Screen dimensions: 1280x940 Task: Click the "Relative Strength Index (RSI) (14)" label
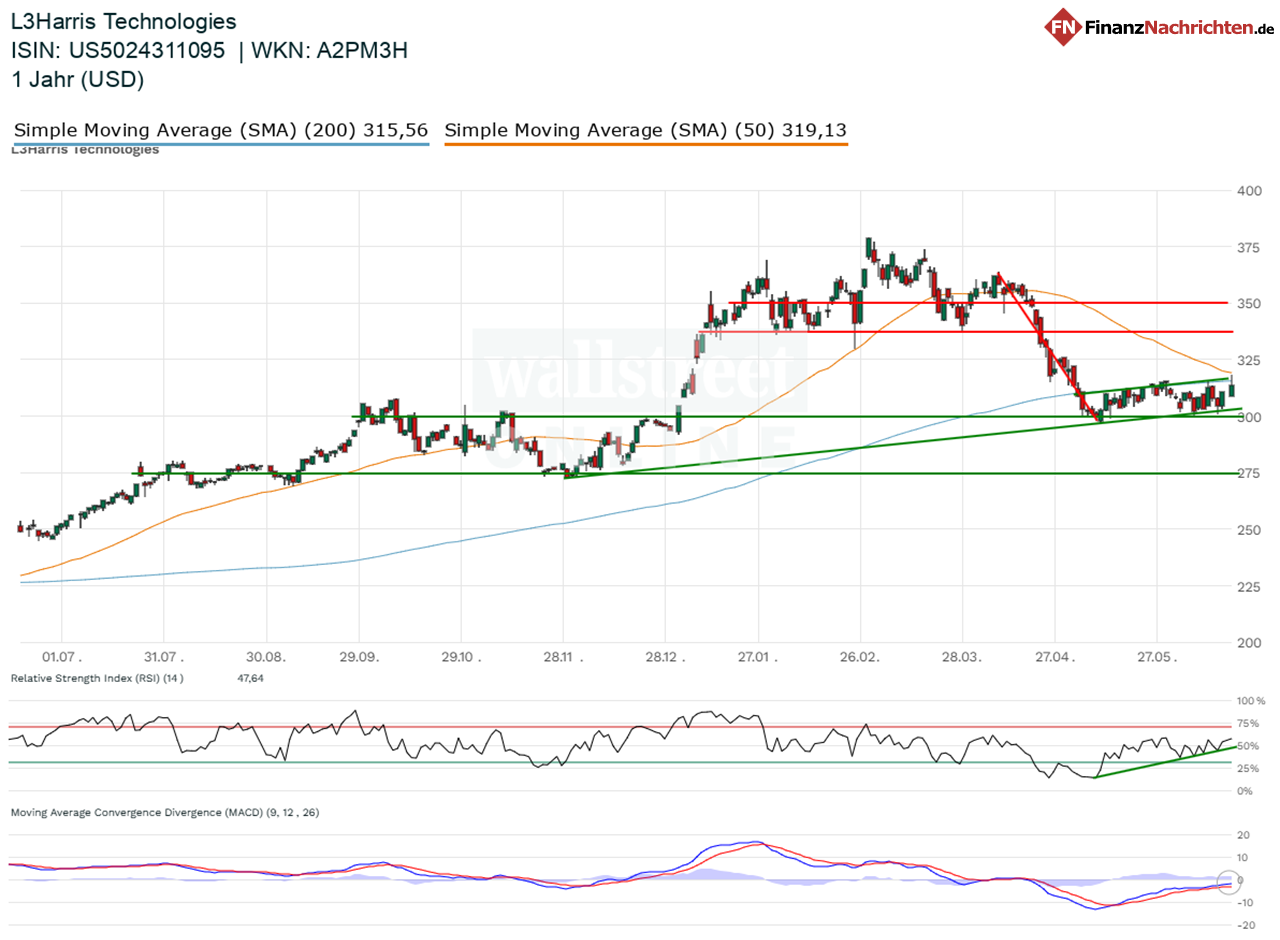(98, 678)
